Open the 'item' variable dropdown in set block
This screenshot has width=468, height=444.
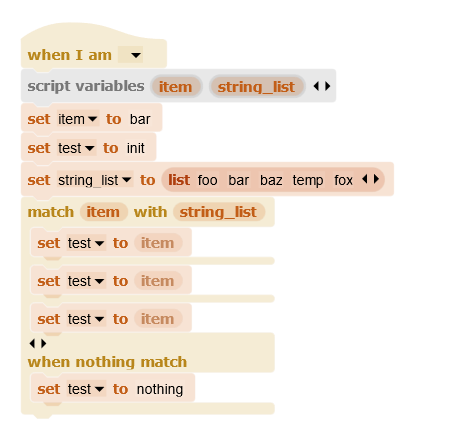78,119
